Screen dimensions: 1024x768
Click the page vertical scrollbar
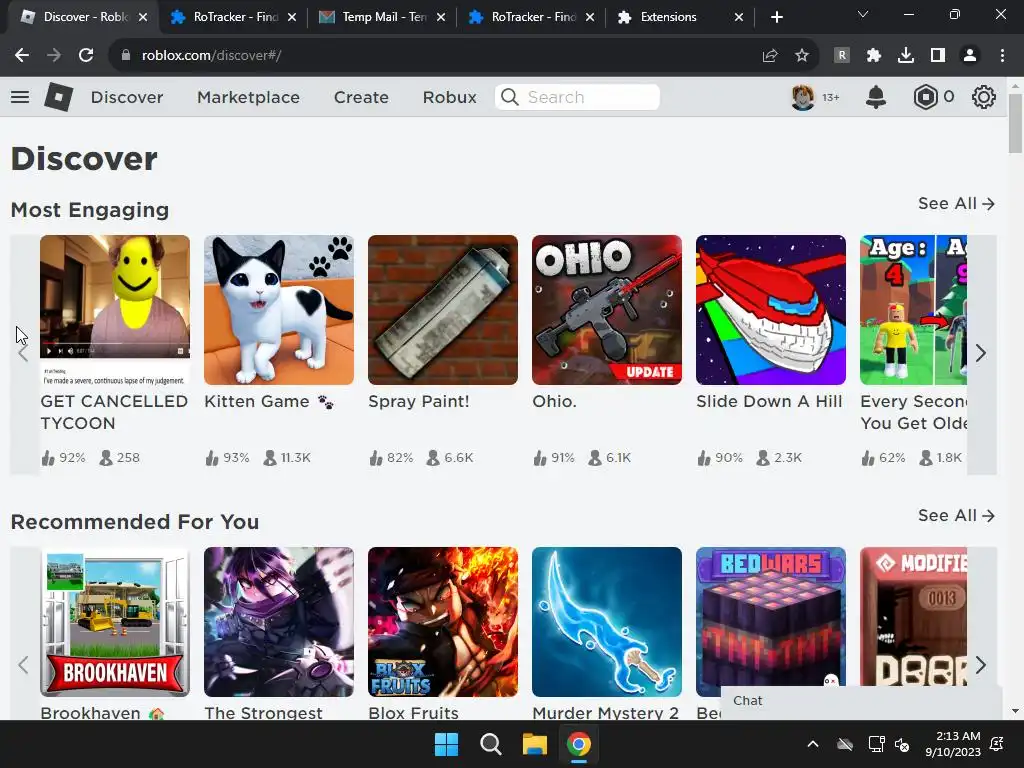(x=1015, y=123)
